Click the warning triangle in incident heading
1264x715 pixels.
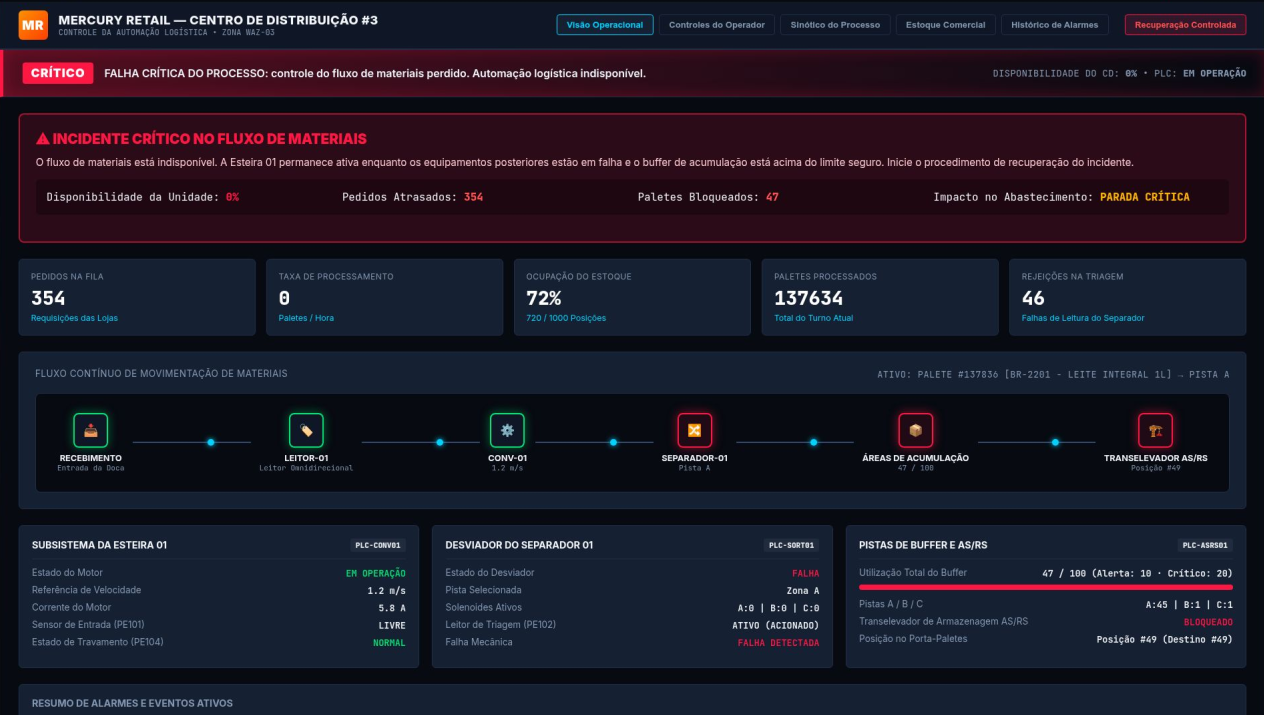coord(43,139)
